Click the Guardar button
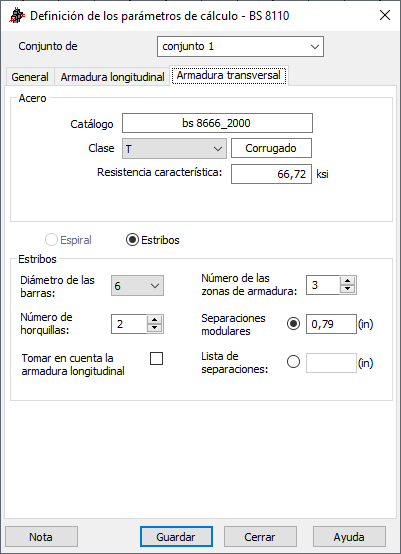 (x=176, y=537)
